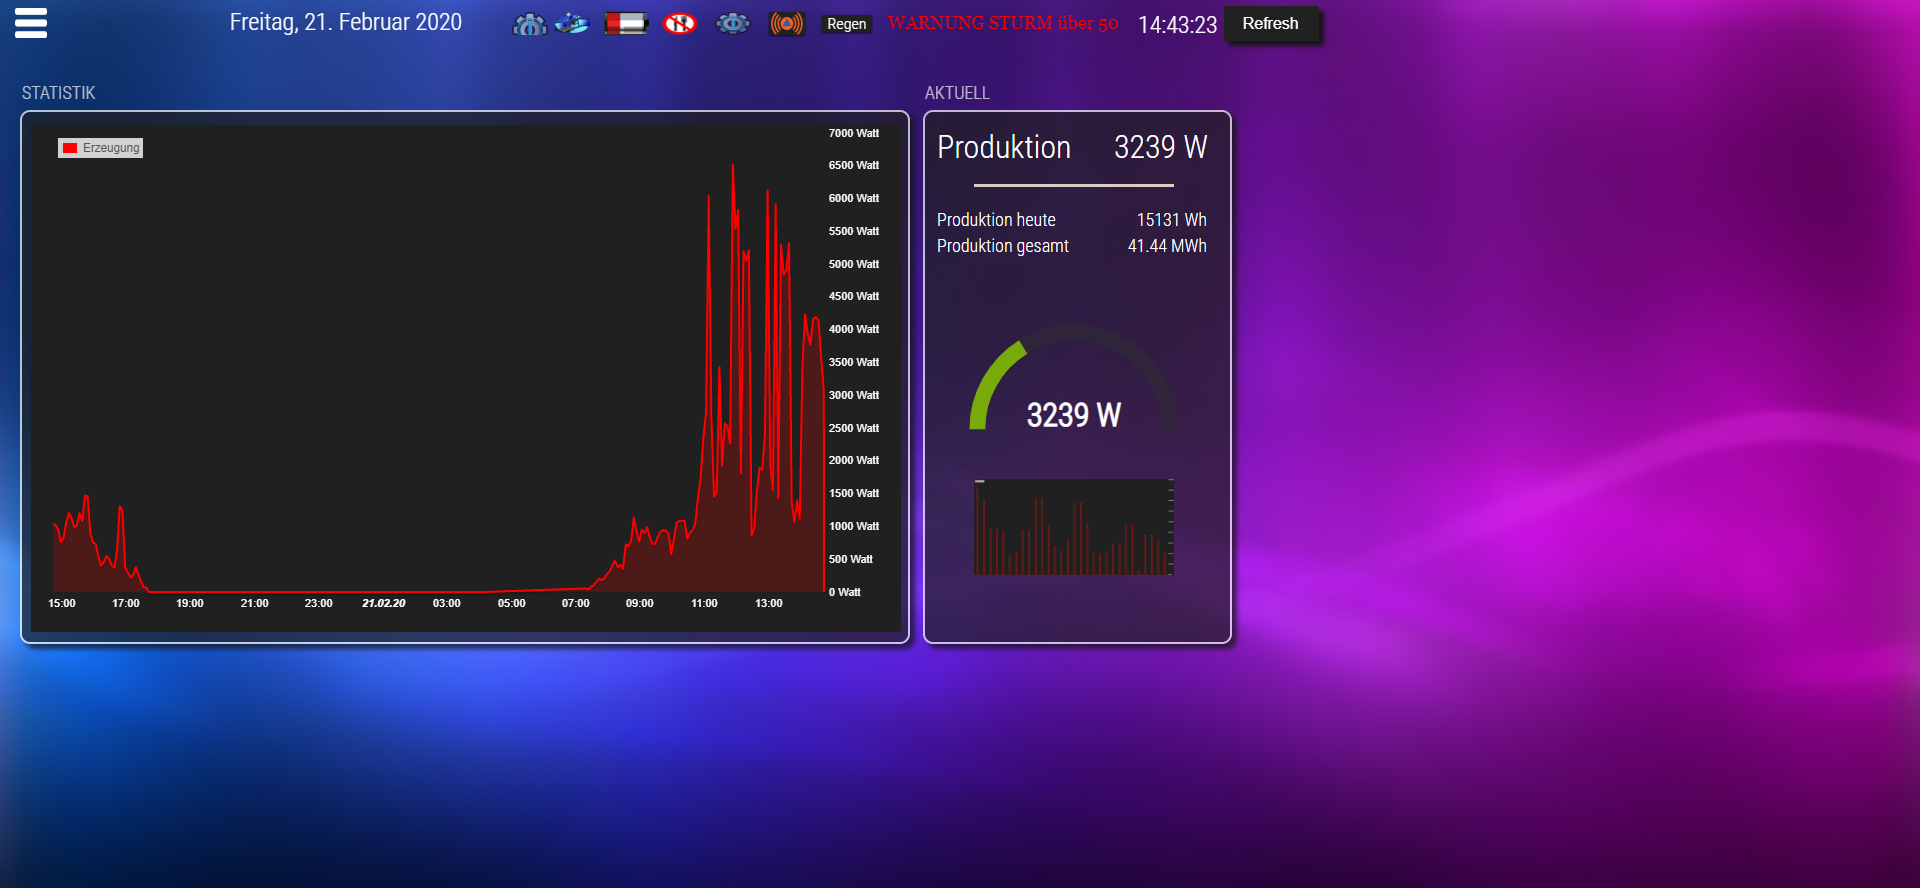Click the Produktion heading in Aktuell panel
This screenshot has width=1920, height=888.
(1003, 148)
